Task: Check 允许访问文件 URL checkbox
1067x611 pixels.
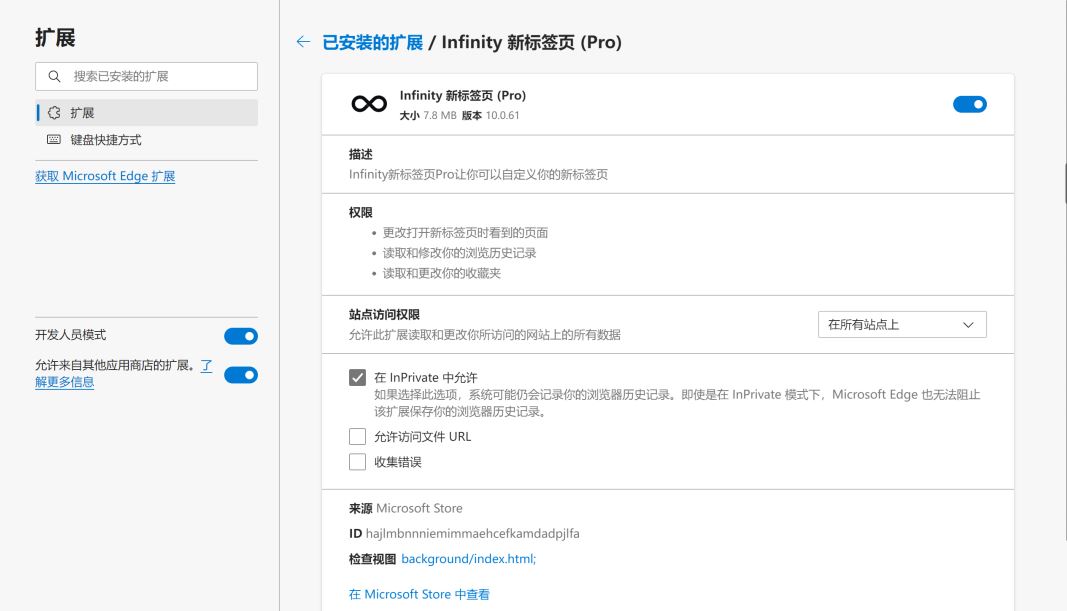Action: click(357, 437)
